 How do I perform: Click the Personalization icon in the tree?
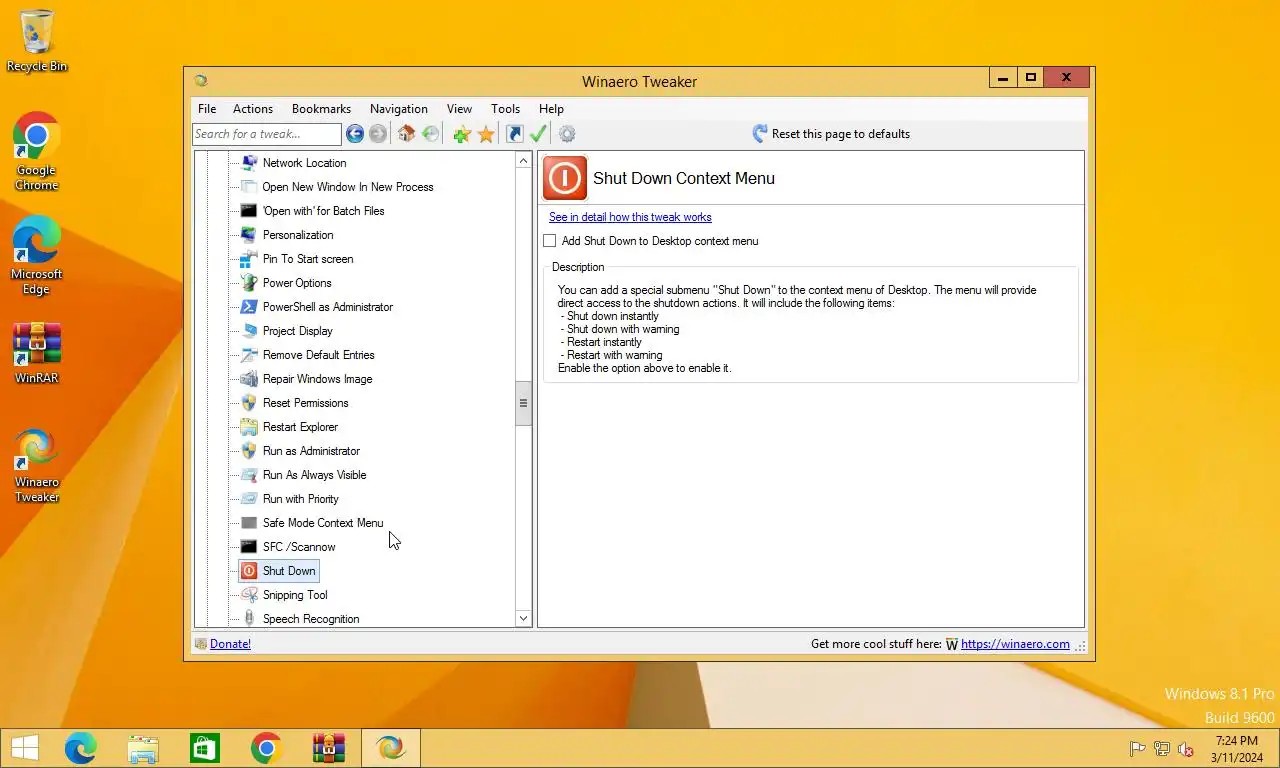coord(249,235)
